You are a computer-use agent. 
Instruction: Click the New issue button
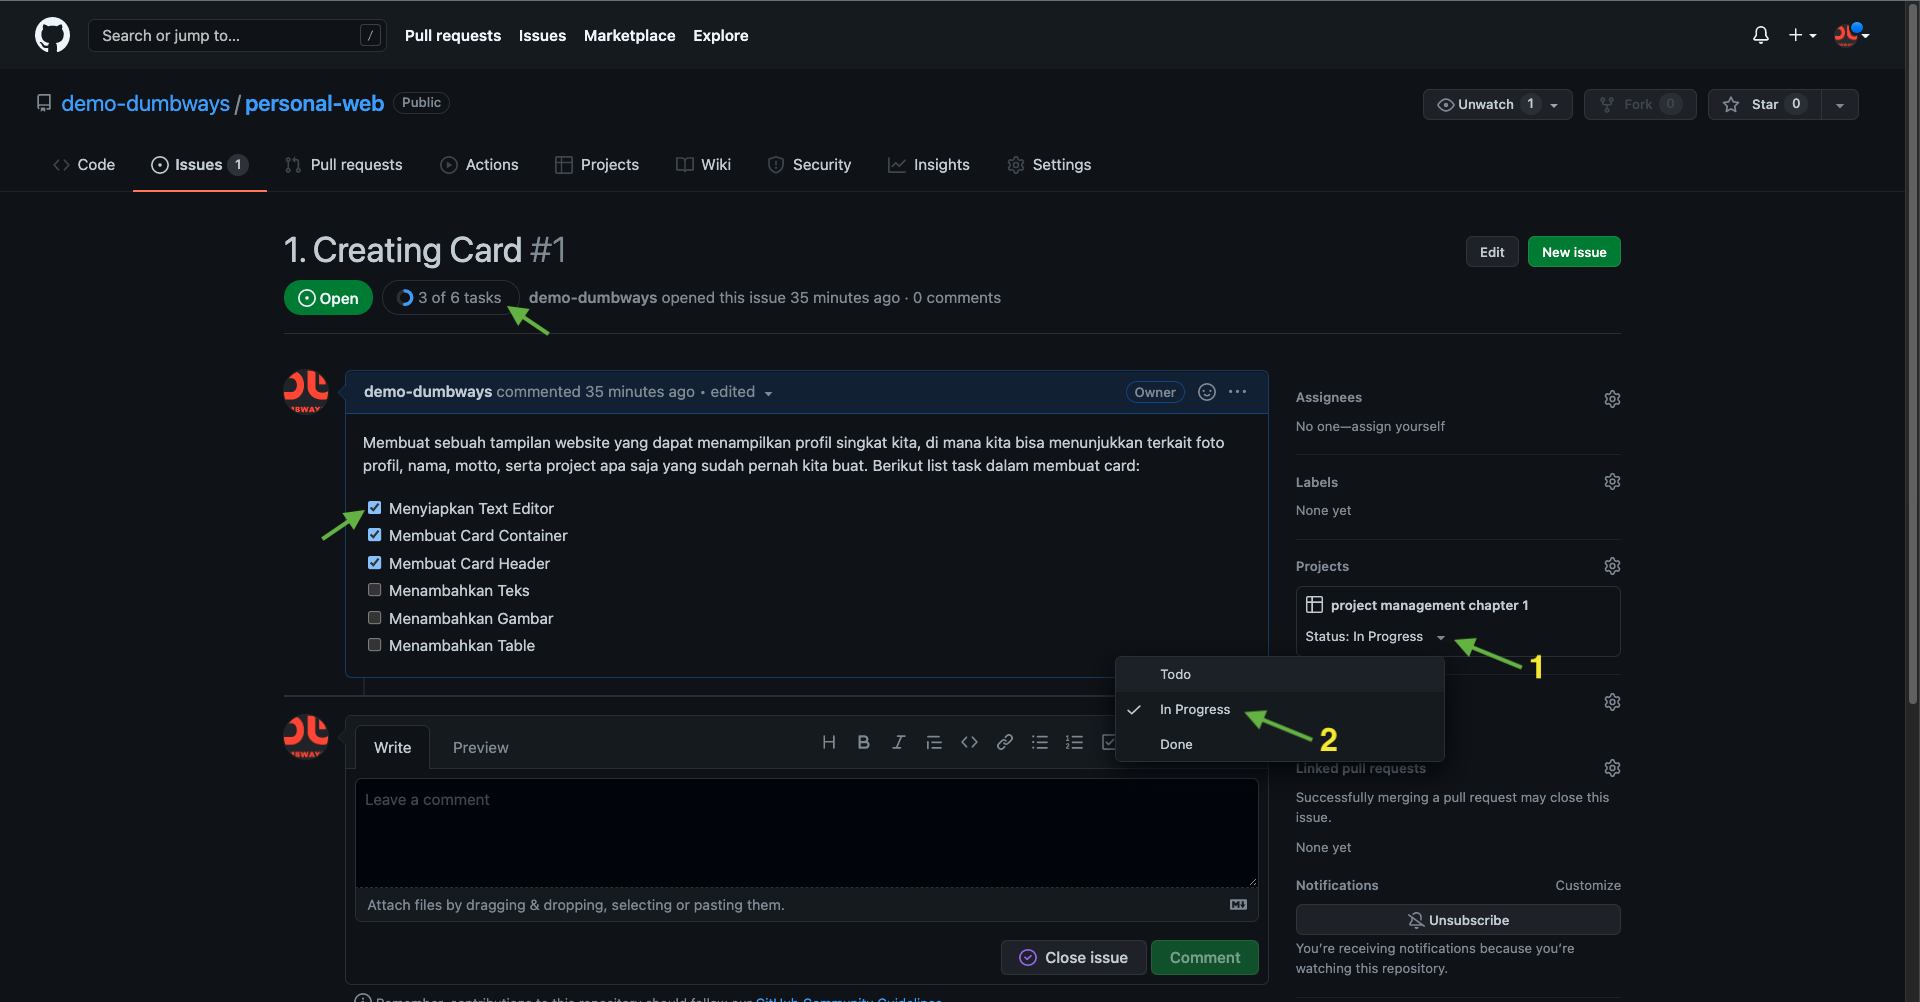1573,252
